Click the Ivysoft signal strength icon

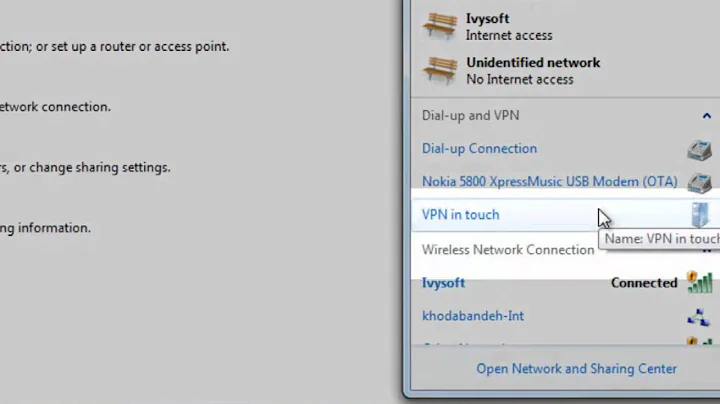point(699,282)
